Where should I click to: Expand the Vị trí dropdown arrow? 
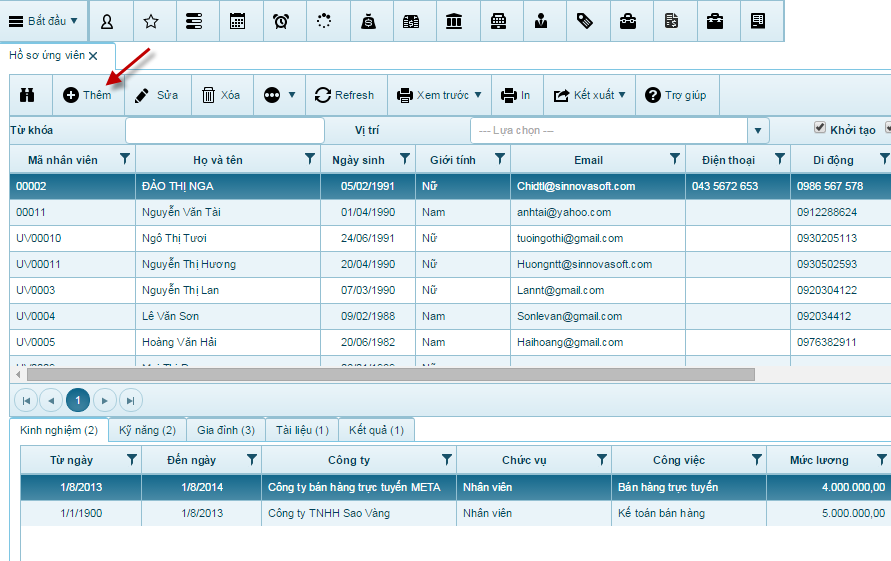click(758, 131)
